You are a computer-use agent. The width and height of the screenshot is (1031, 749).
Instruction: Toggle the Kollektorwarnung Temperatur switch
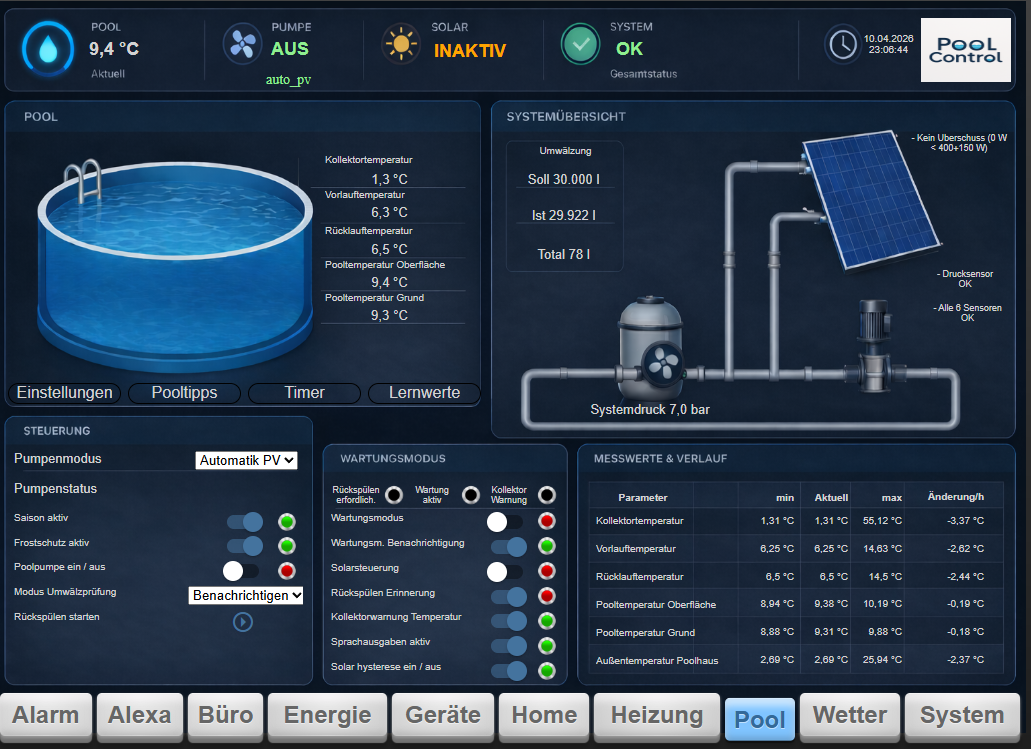coord(509,621)
